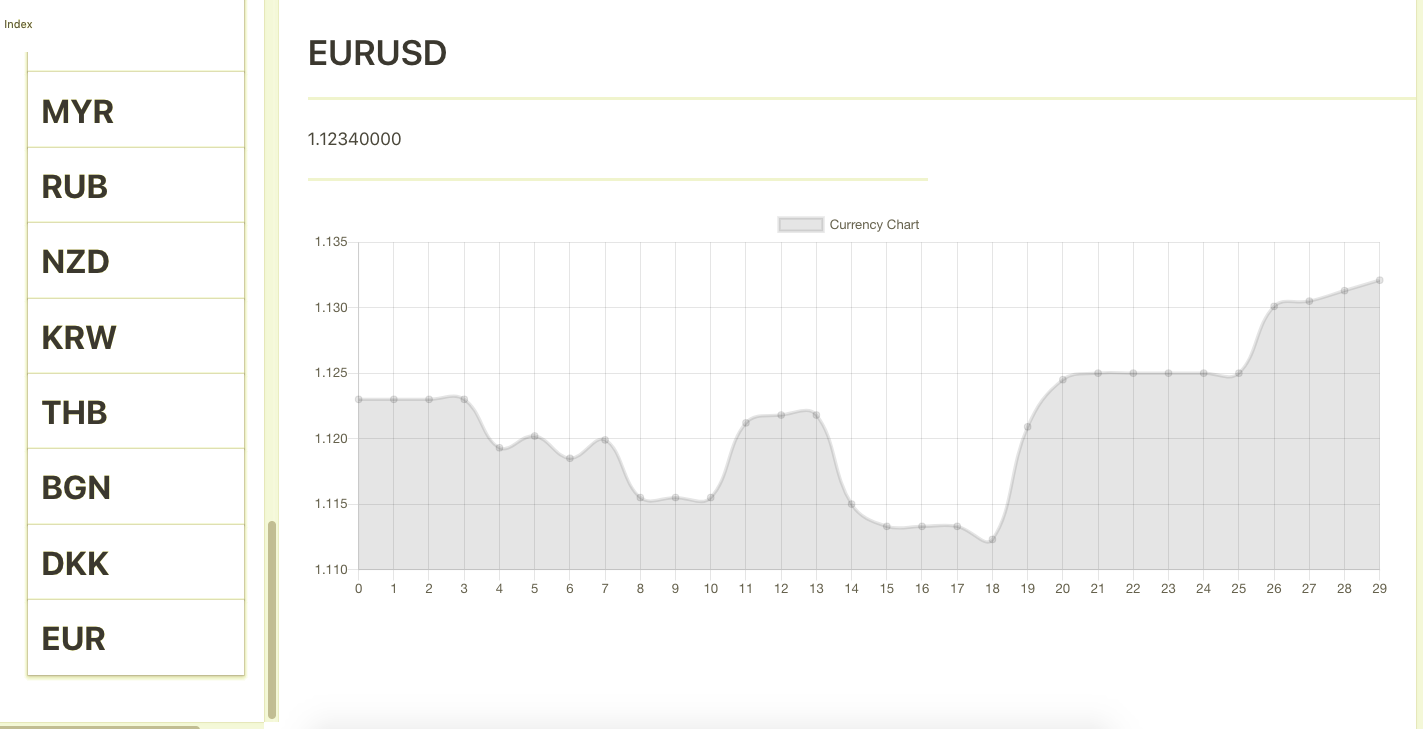Select MYR in the currency list
Viewport: 1423px width, 729px height.
pos(78,112)
